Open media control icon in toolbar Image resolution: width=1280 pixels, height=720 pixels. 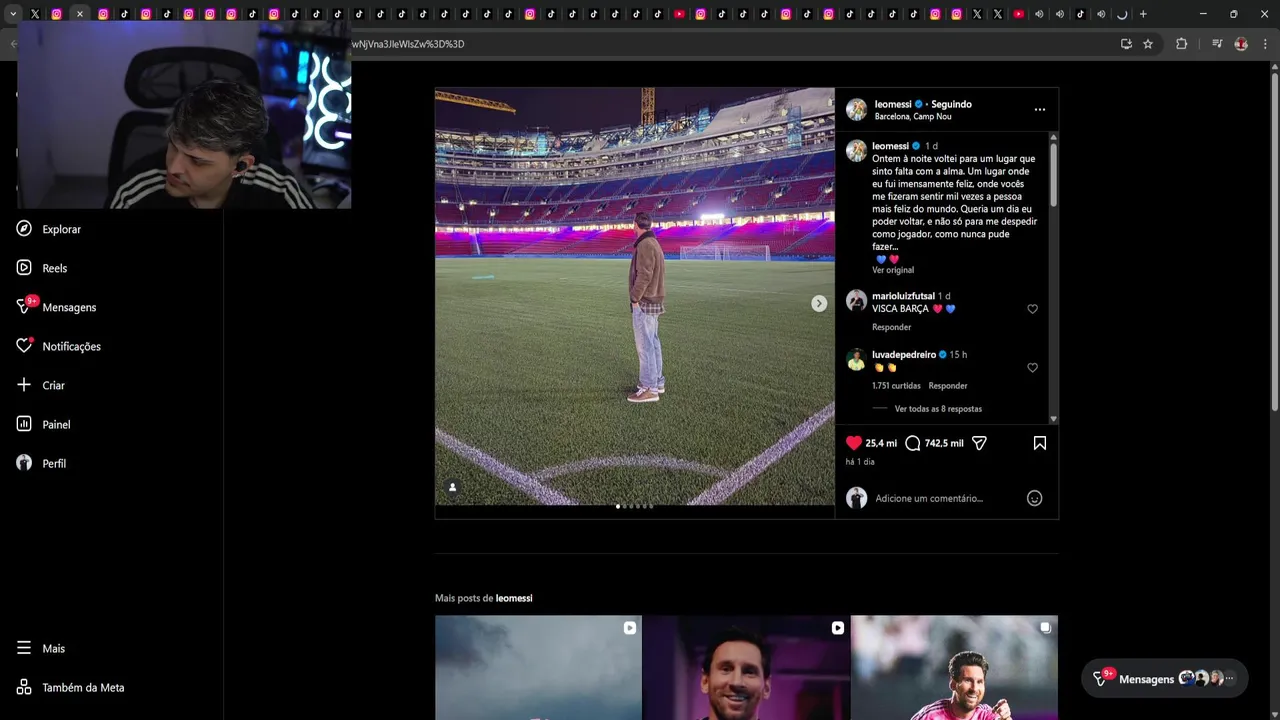click(1217, 44)
